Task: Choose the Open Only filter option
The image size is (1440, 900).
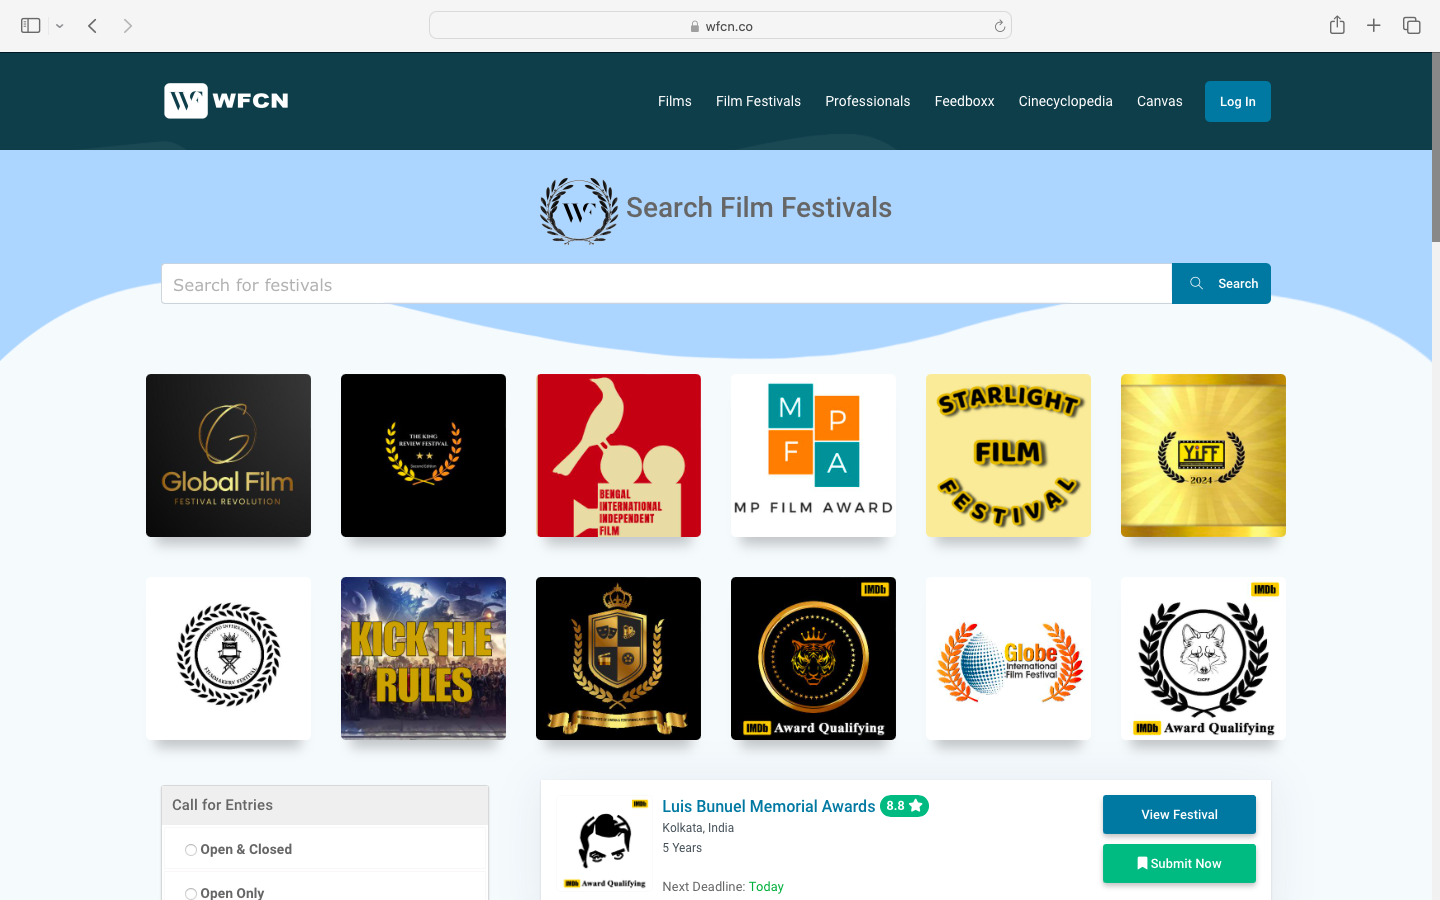Action: (190, 893)
